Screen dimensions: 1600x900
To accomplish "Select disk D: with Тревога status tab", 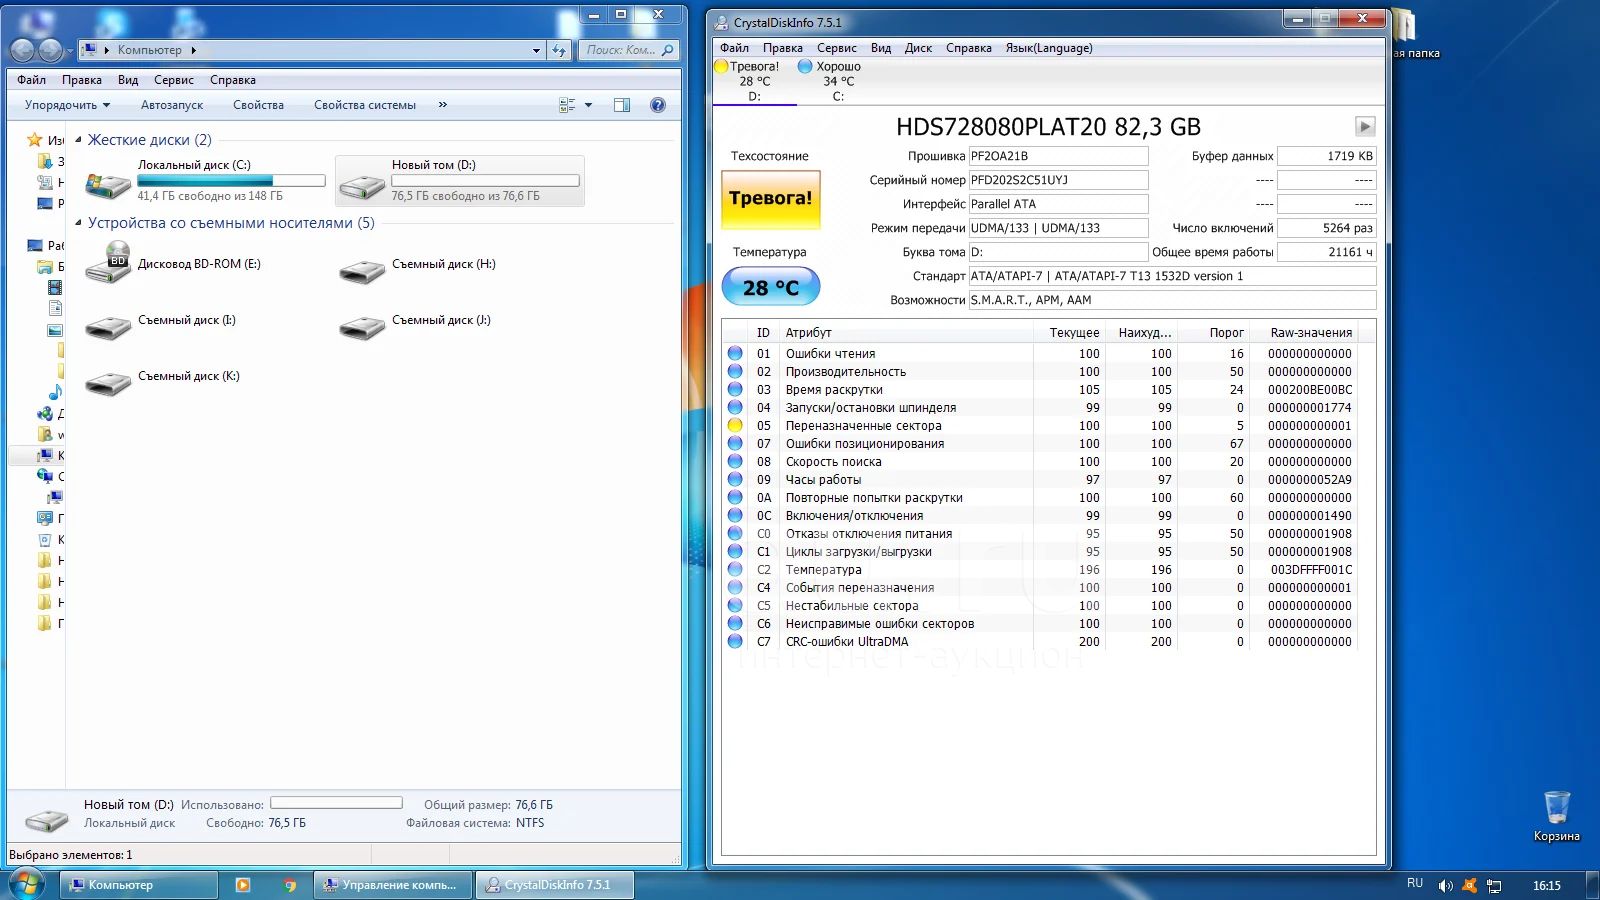I will [755, 82].
